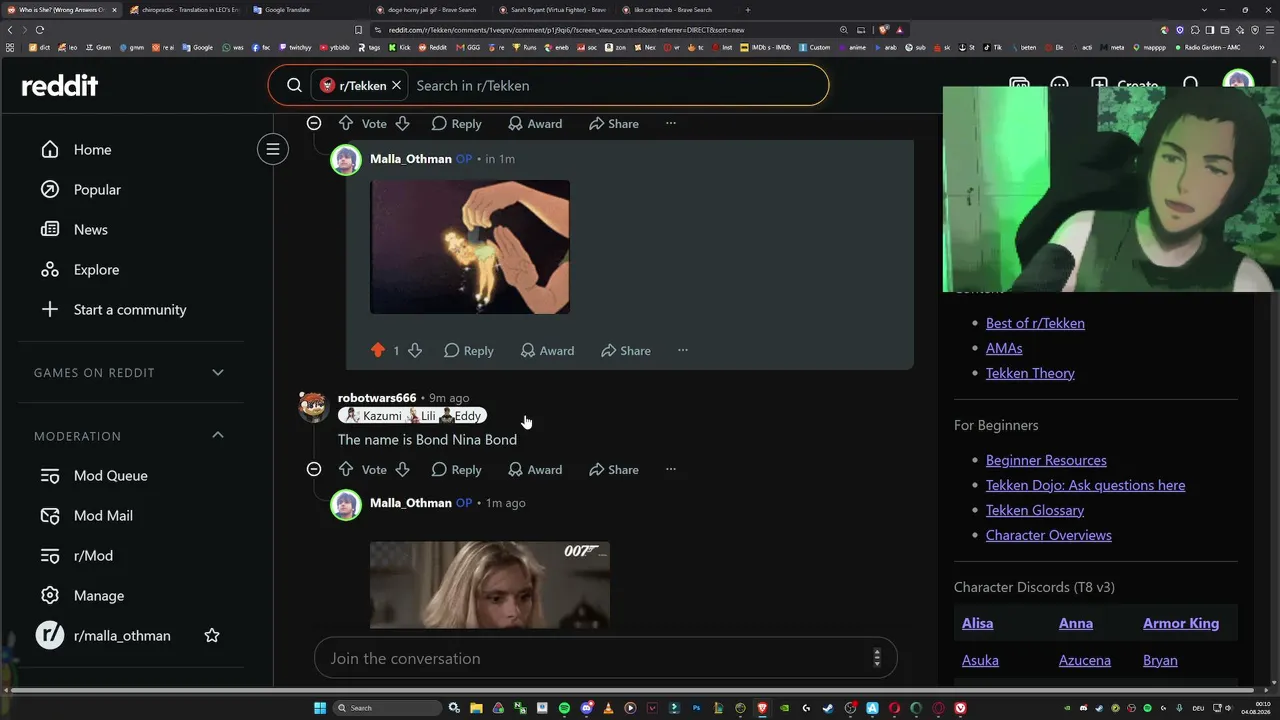Downvote the Tinkerbell GIF reply
Image resolution: width=1280 pixels, height=720 pixels.
(x=415, y=350)
